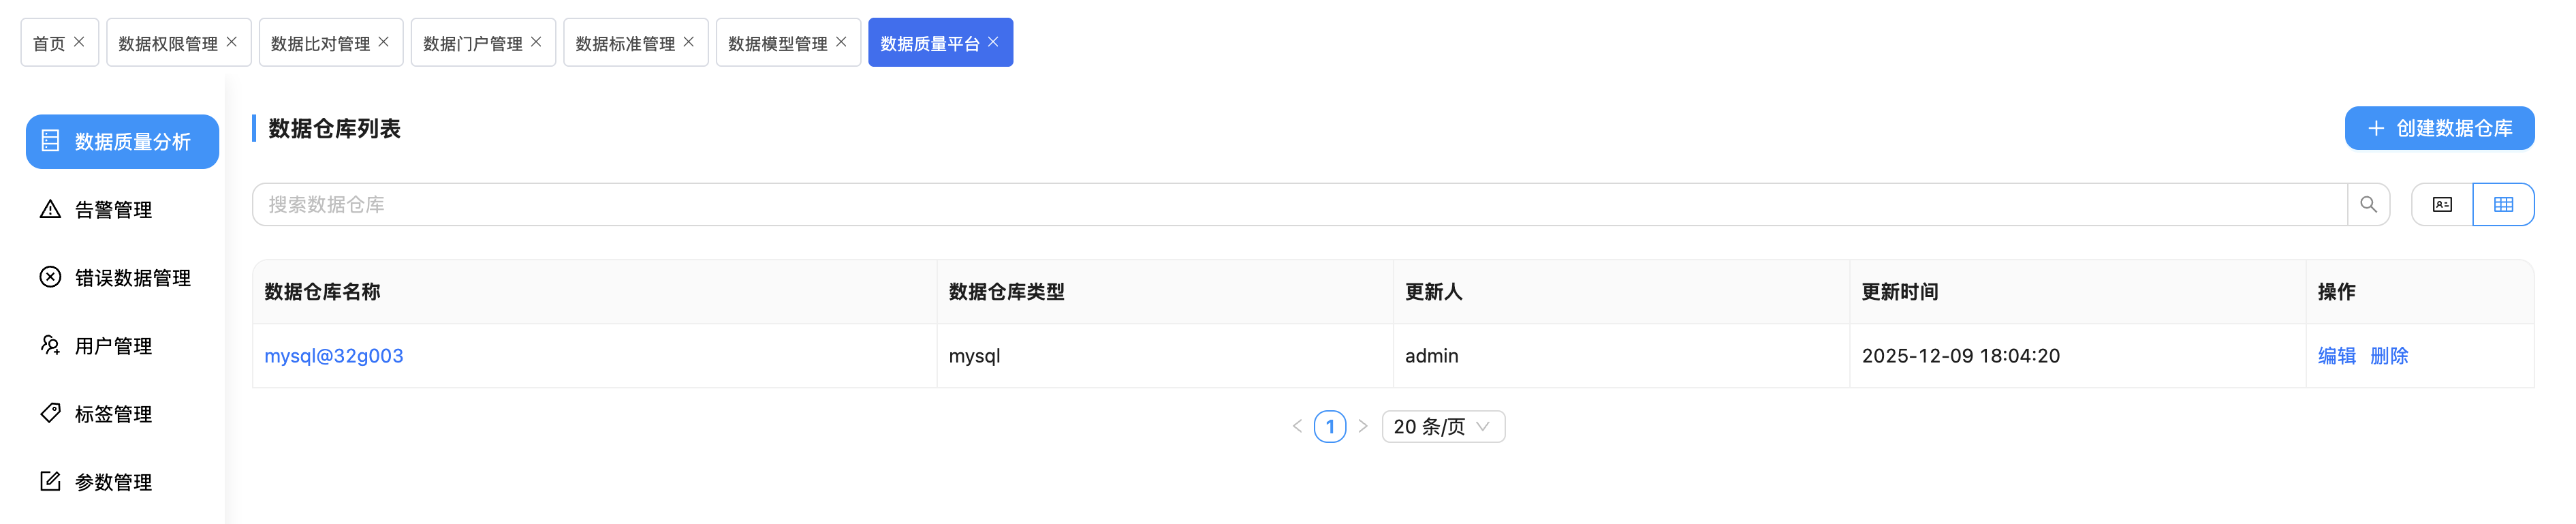The image size is (2576, 524).
Task: Go to 用户管理 in the sidebar
Action: (x=113, y=346)
